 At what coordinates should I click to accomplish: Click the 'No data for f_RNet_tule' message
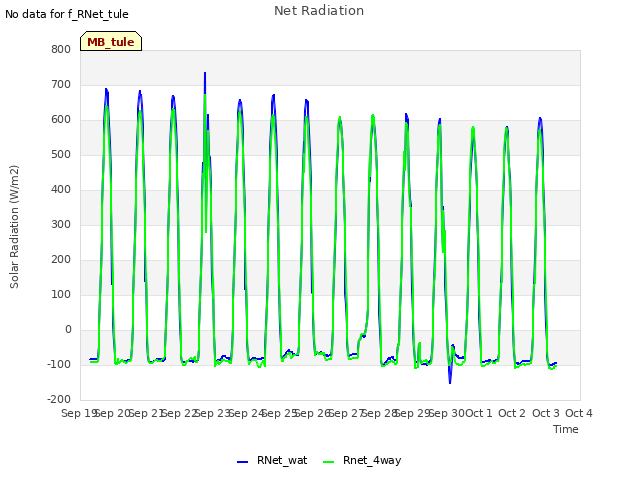pyautogui.click(x=67, y=14)
